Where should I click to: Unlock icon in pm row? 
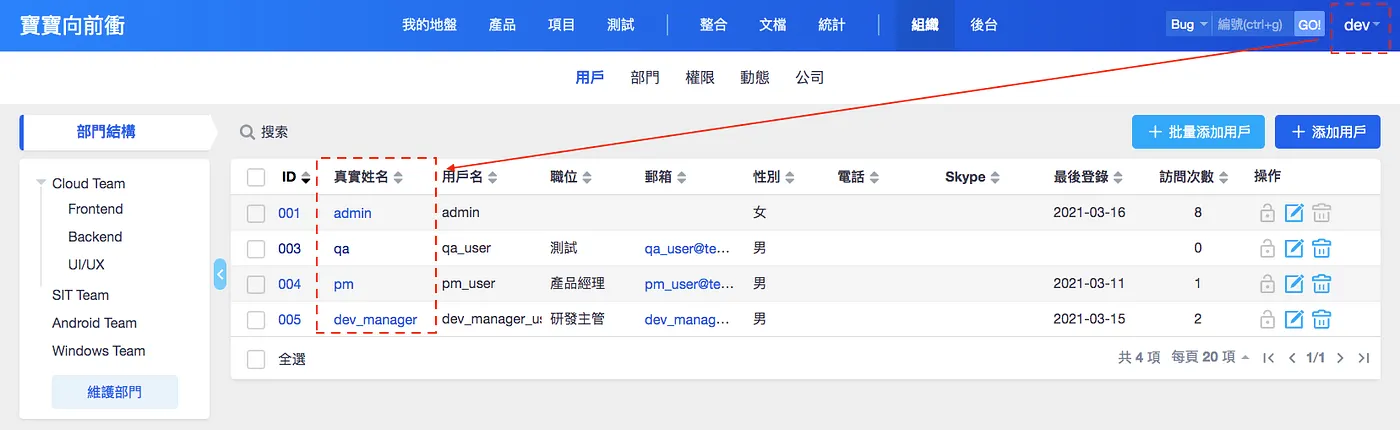(x=1266, y=284)
